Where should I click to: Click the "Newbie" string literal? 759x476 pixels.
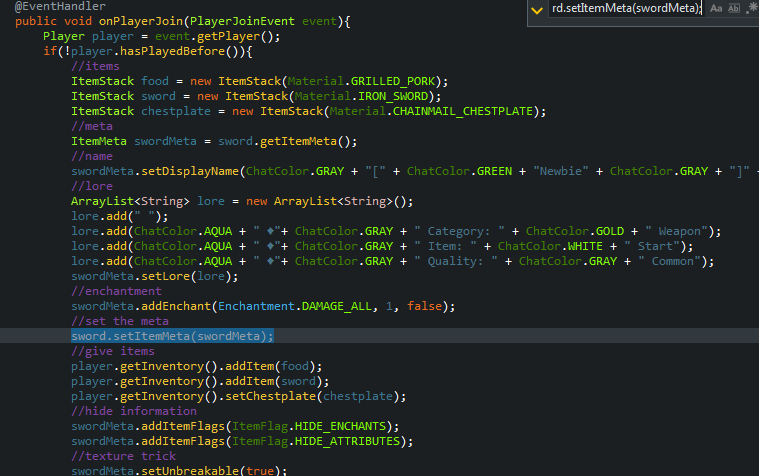pos(561,171)
